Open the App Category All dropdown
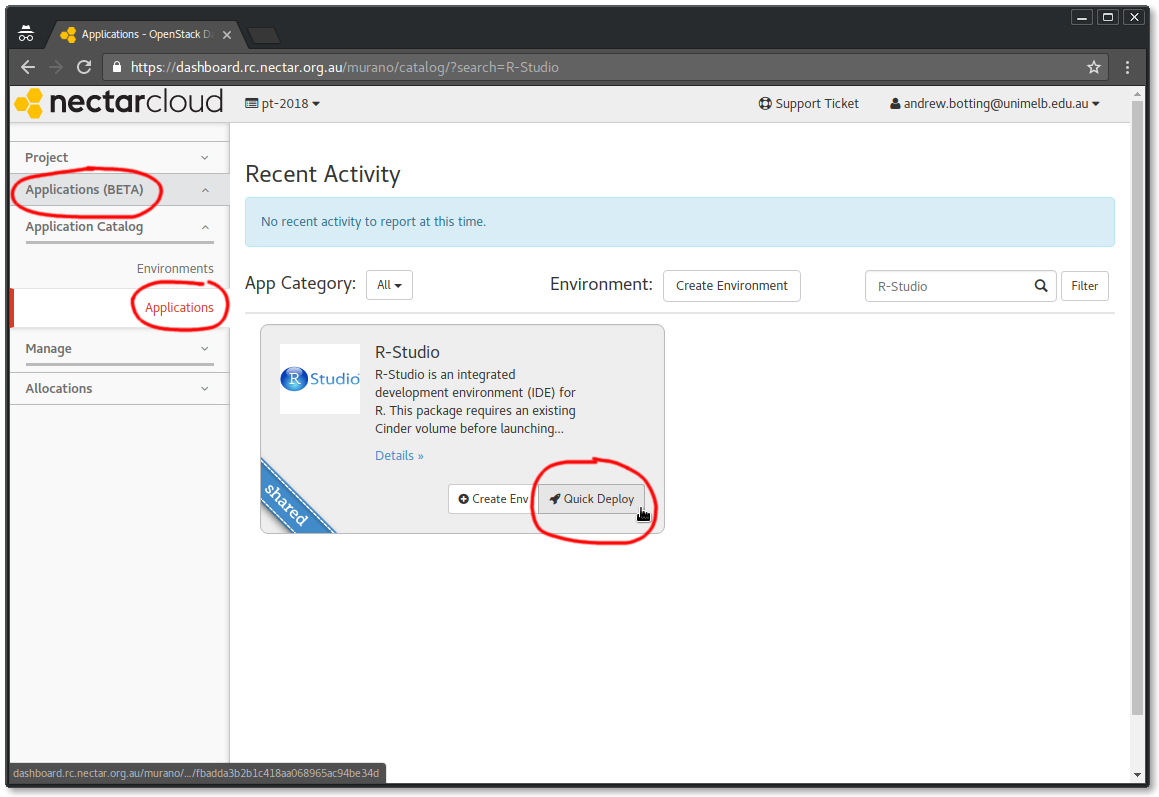The image size is (1159, 797). [x=389, y=285]
